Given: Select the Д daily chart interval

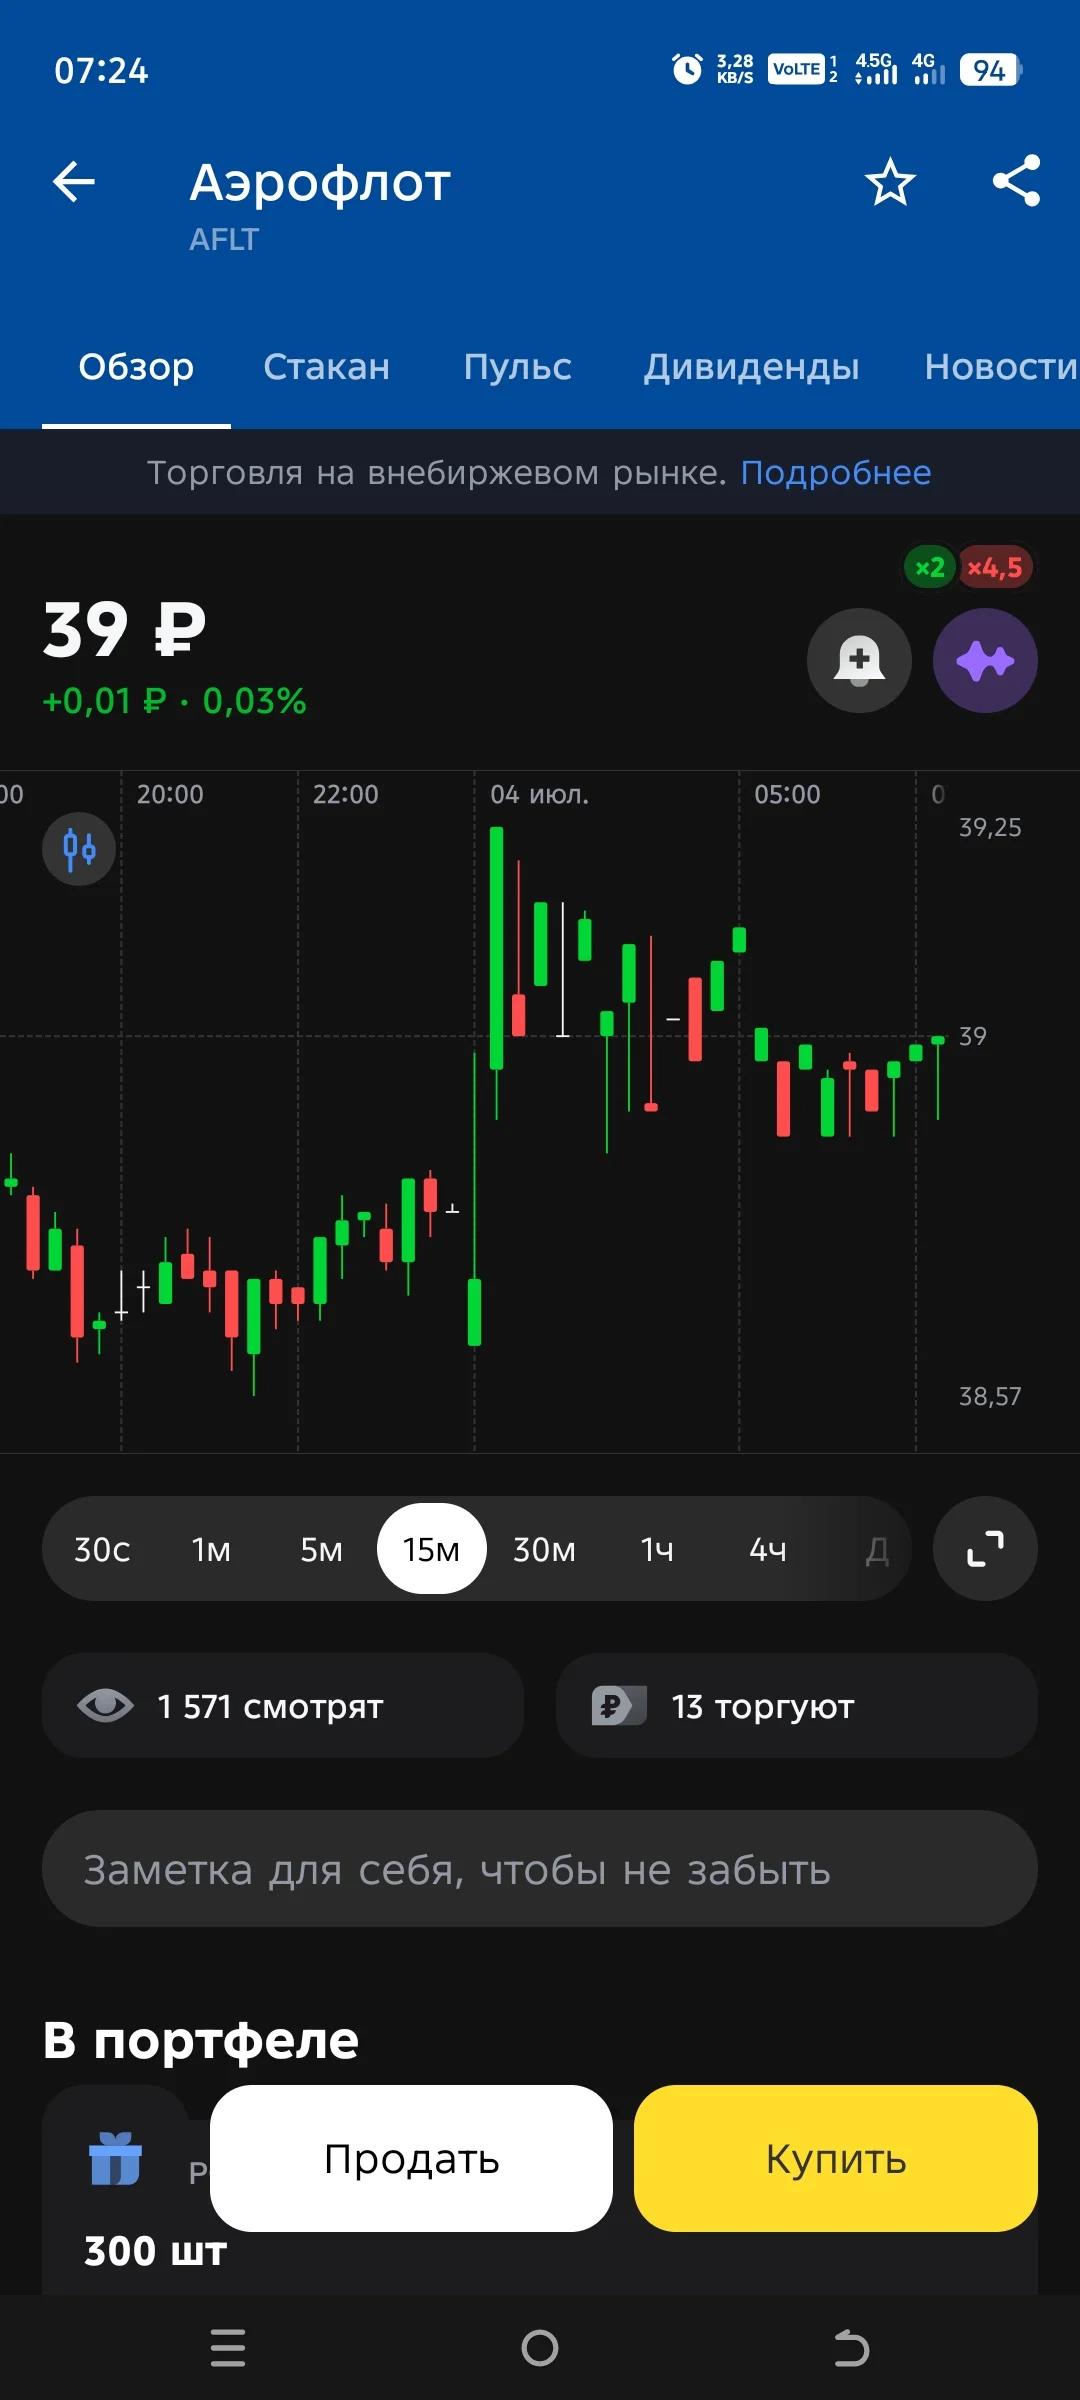Looking at the screenshot, I should (877, 1550).
